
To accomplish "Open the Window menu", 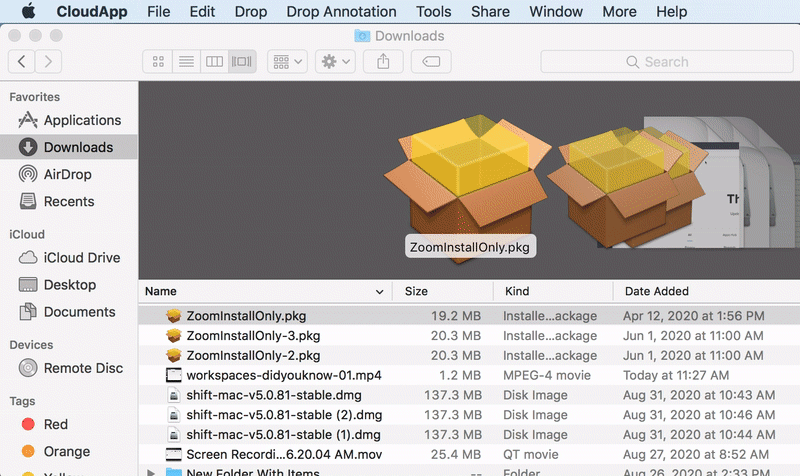I will pyautogui.click(x=556, y=11).
